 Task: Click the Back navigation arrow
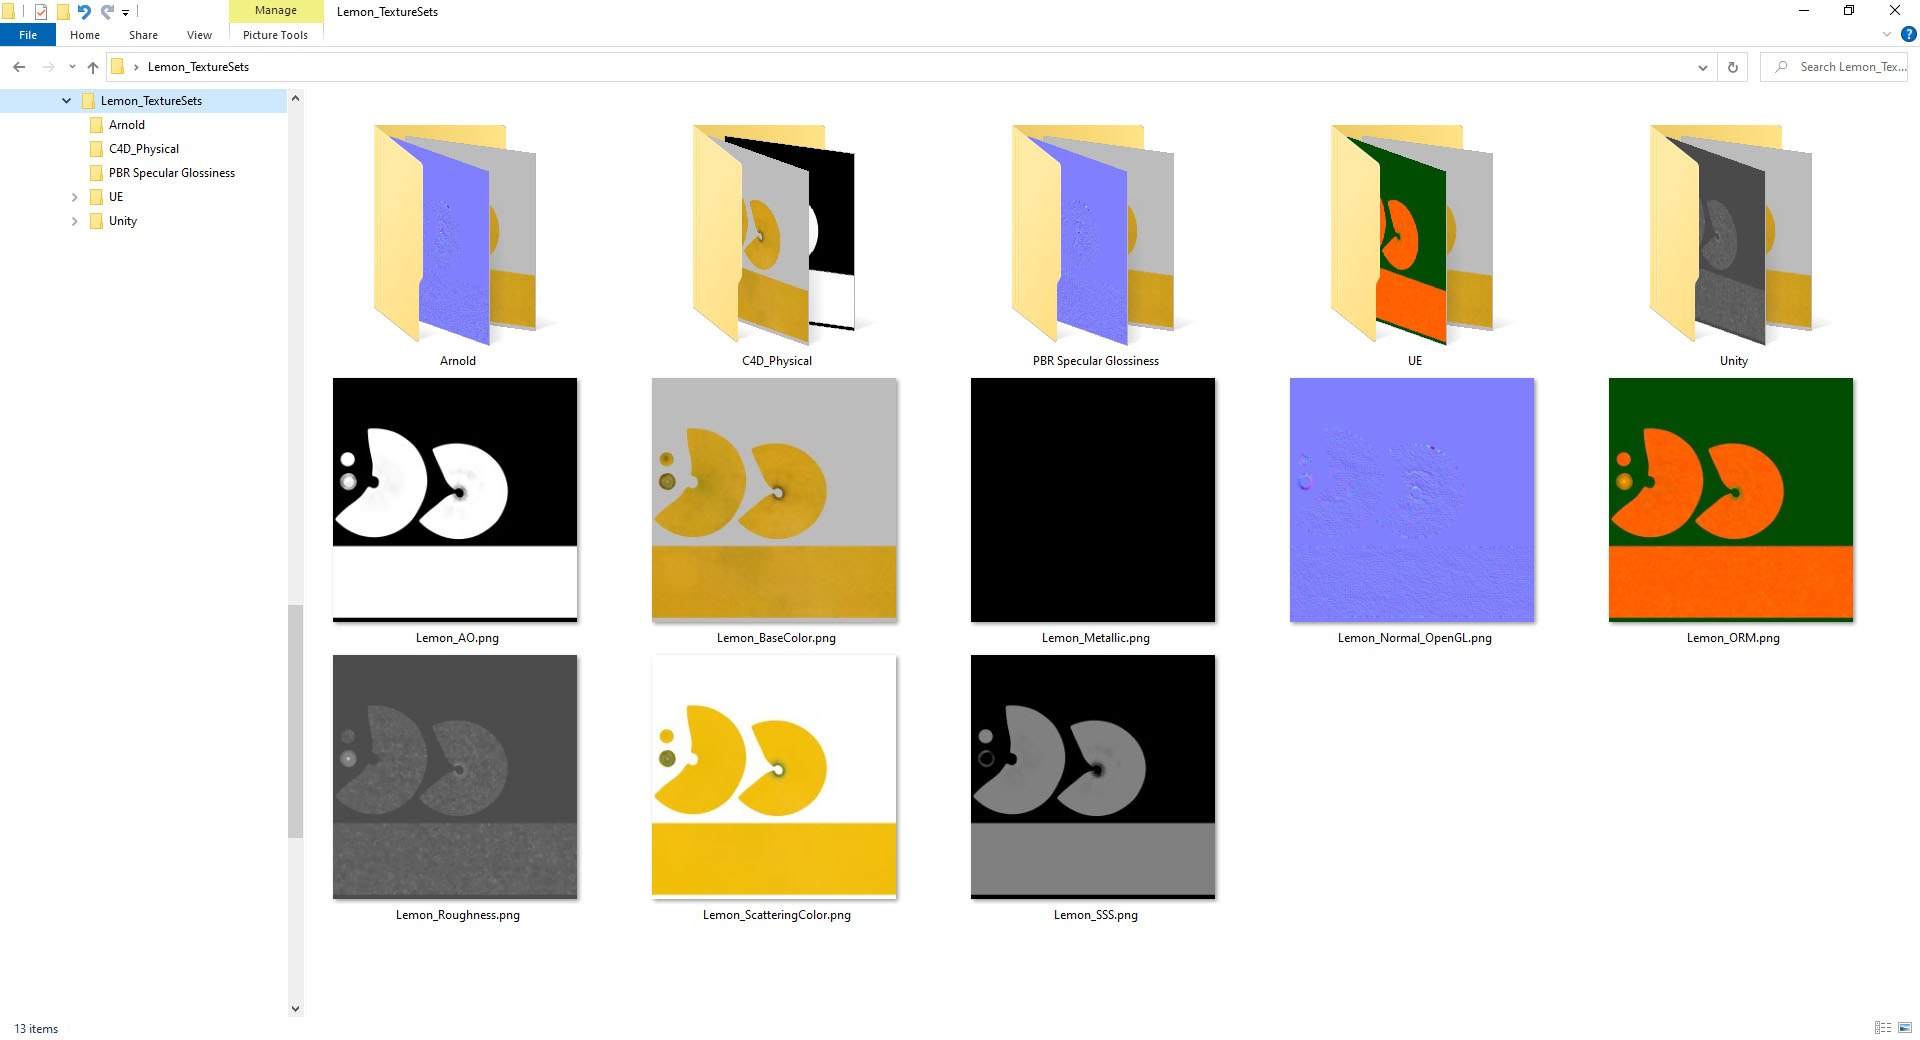point(19,67)
